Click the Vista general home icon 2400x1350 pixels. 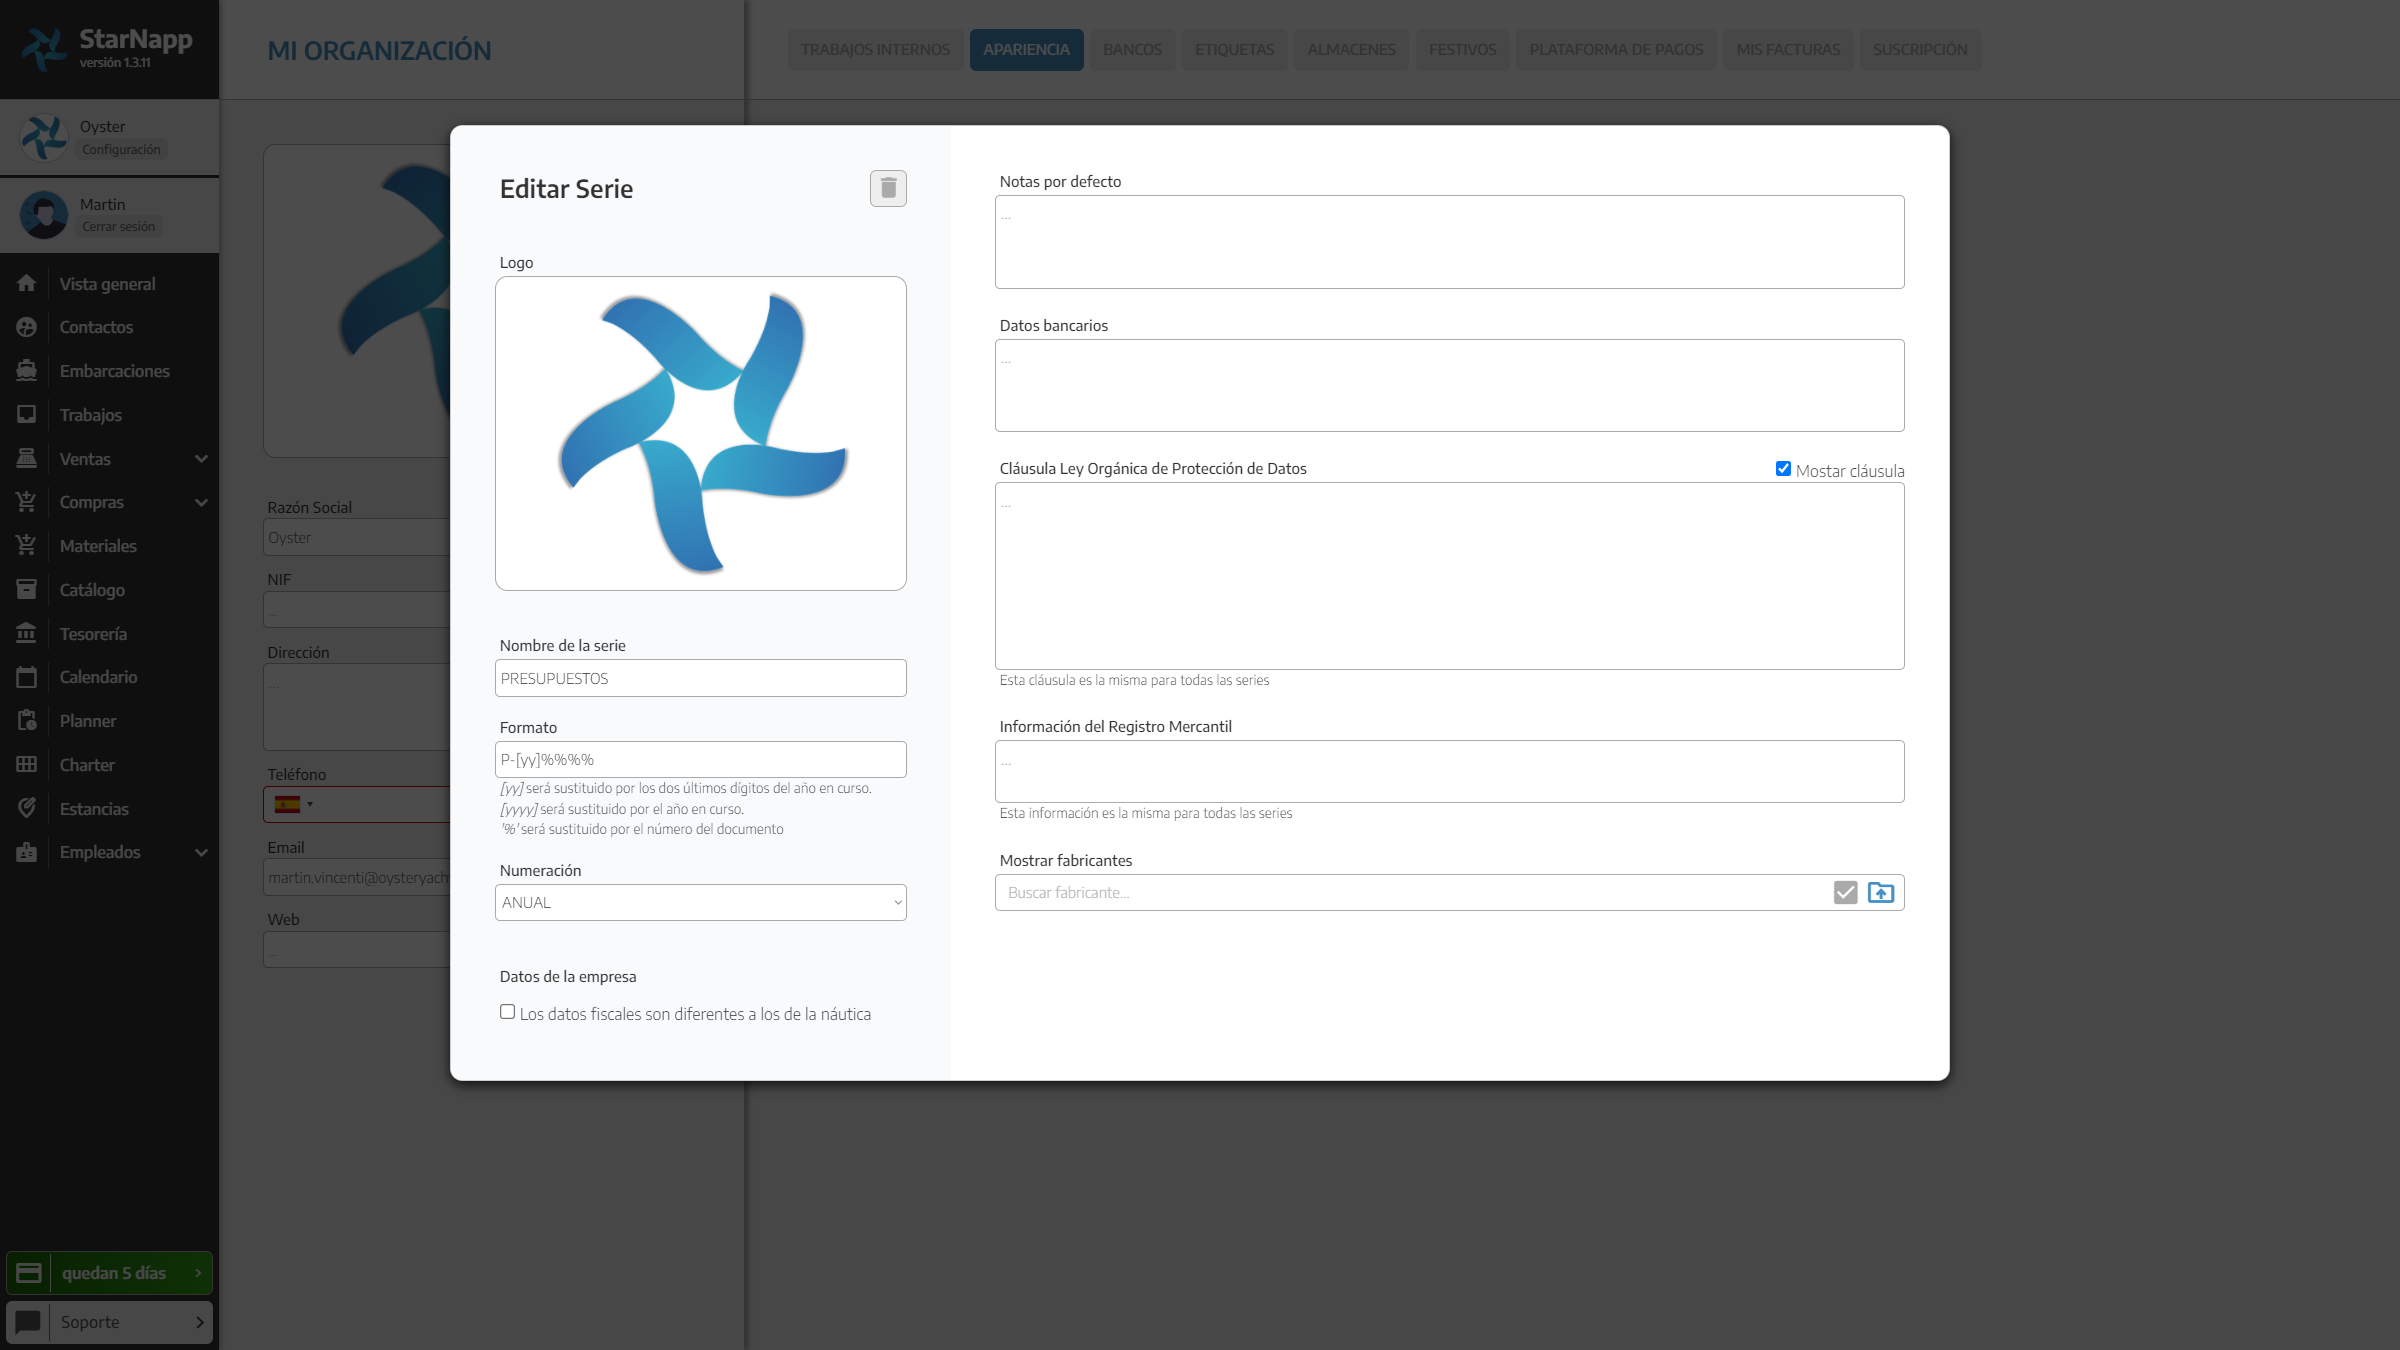(27, 284)
